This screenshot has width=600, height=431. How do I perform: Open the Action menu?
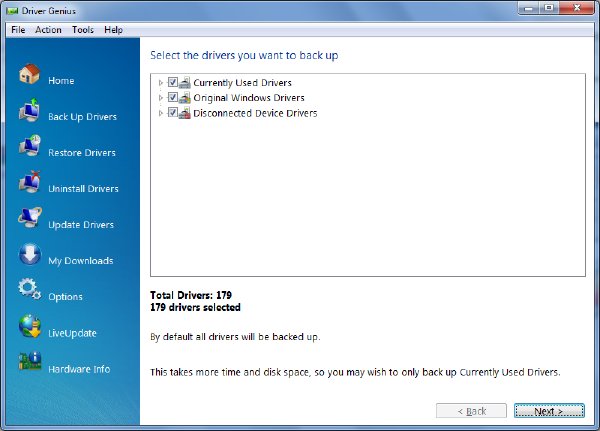tap(48, 30)
